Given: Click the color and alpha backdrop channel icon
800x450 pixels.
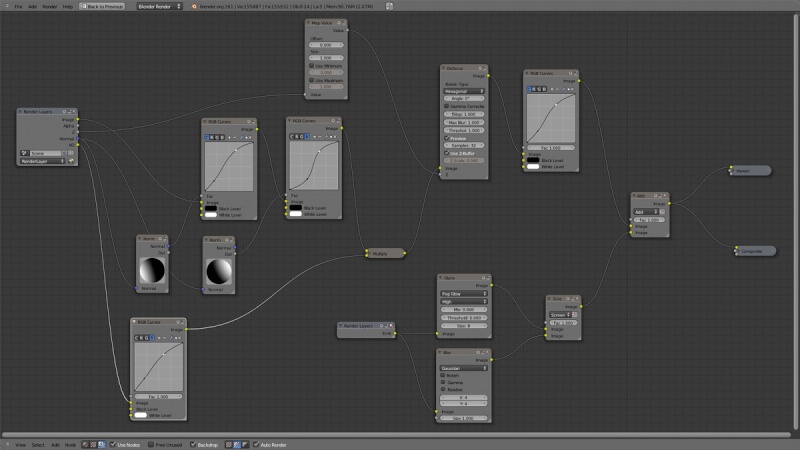Looking at the screenshot, I should (x=229, y=445).
